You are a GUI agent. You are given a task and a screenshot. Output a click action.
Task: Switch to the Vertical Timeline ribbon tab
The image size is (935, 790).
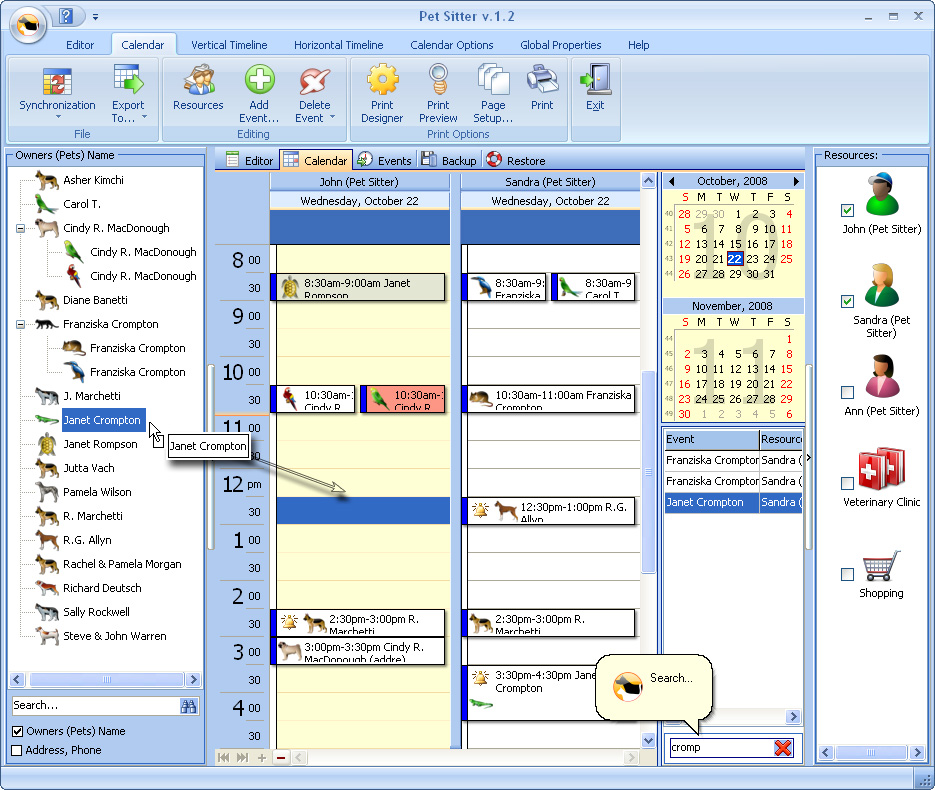pyautogui.click(x=229, y=45)
